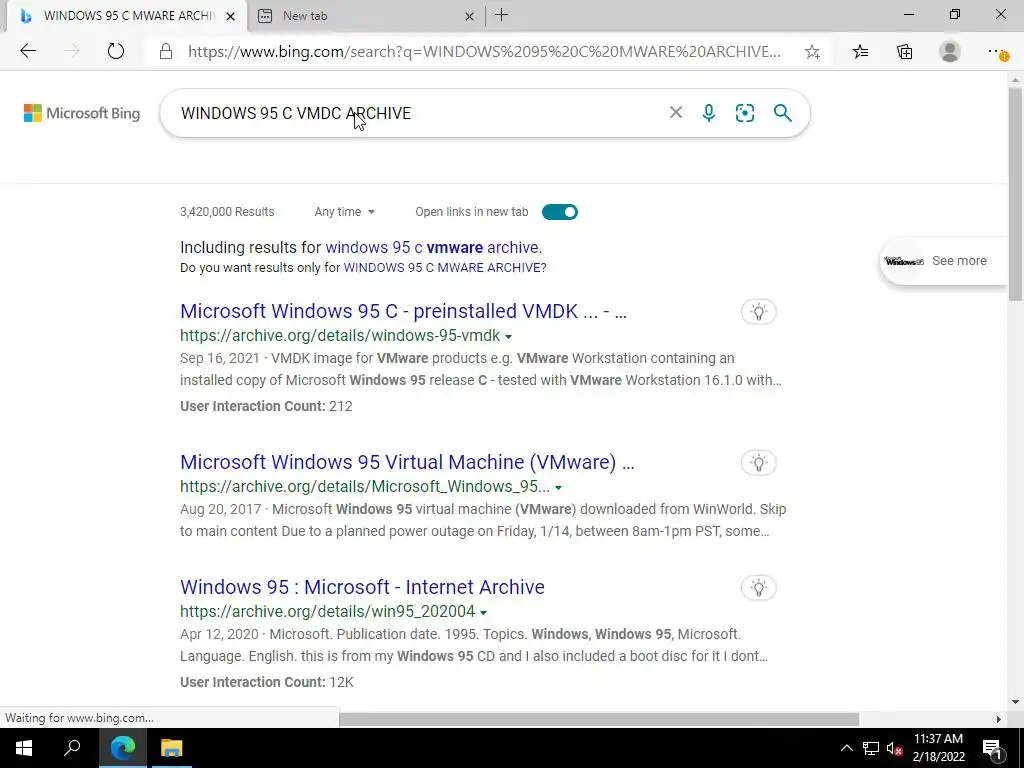Open the Collections icon
The image size is (1024, 768).
[905, 52]
